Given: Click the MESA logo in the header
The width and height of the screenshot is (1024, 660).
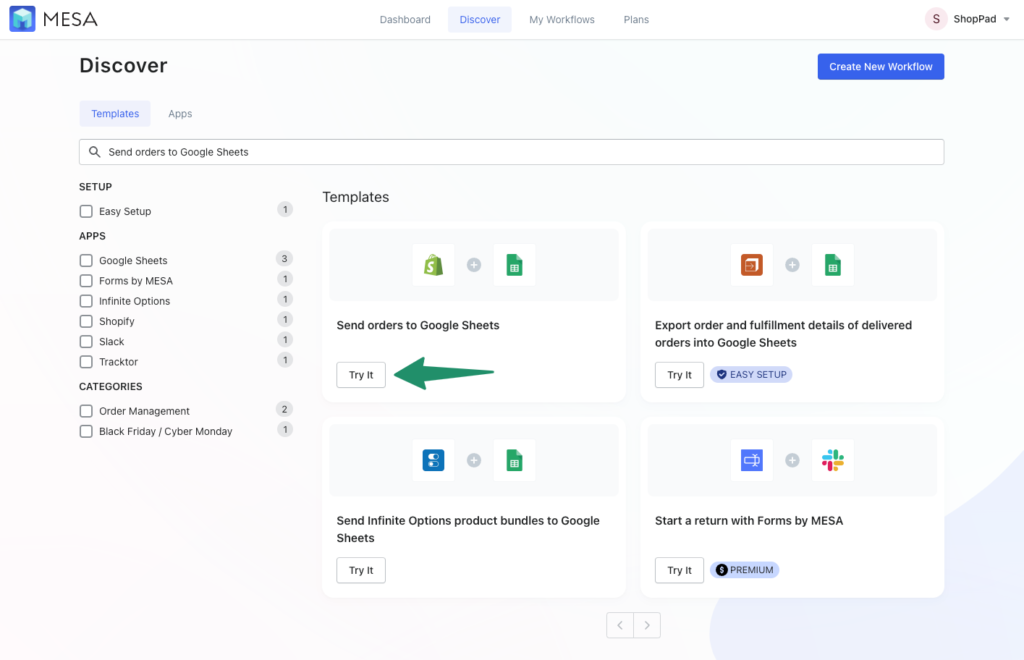Looking at the screenshot, I should [x=53, y=18].
